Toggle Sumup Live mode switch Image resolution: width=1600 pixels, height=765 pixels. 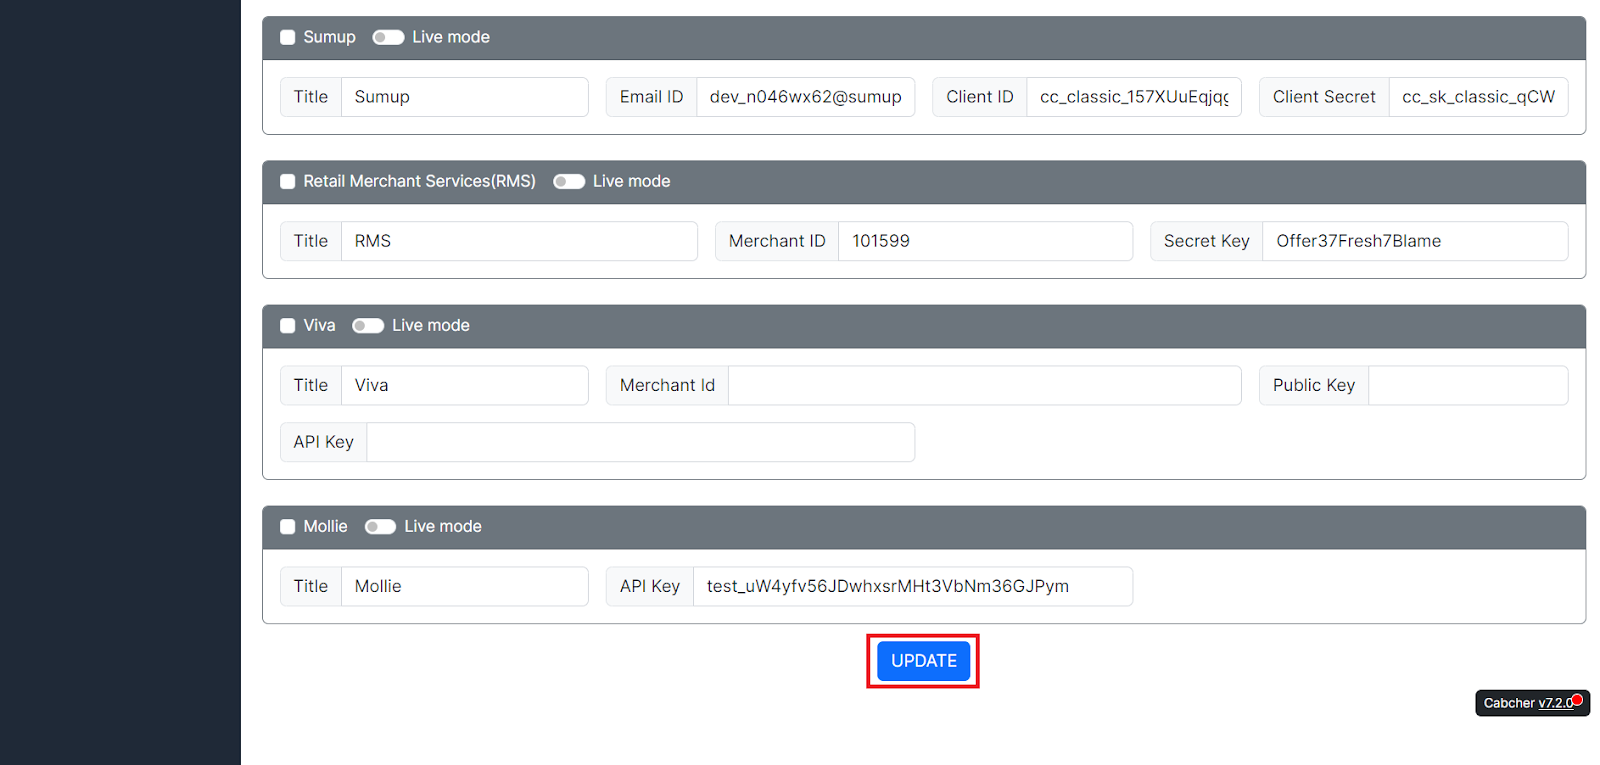388,37
